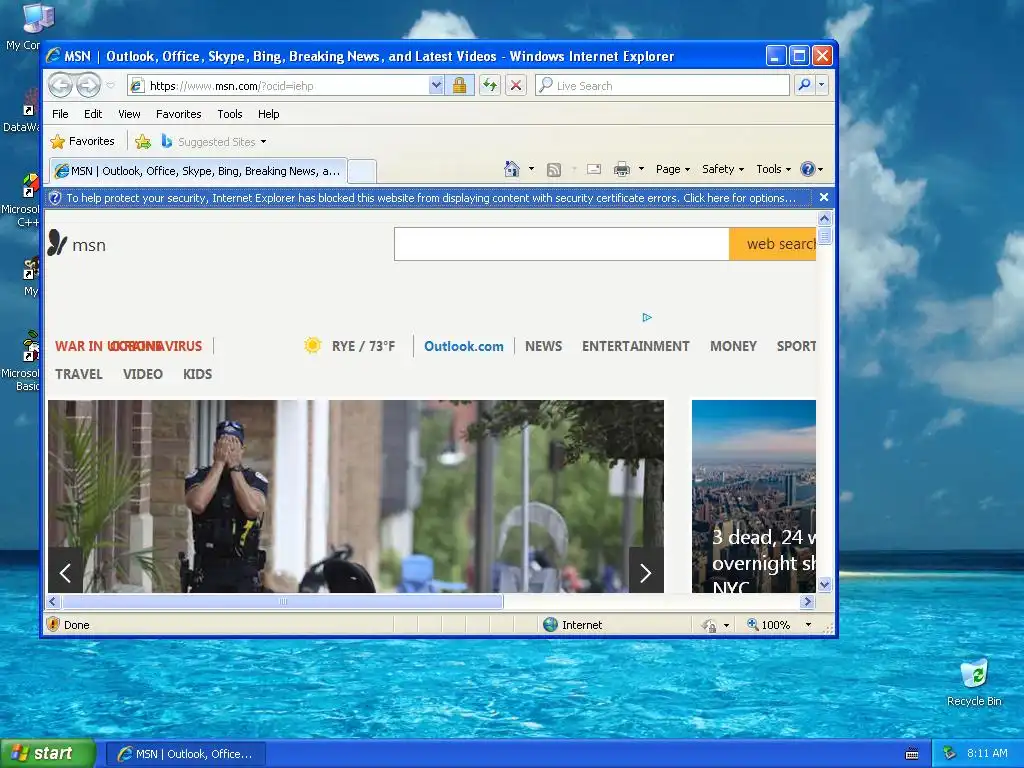Close the security information bar
The height and width of the screenshot is (768, 1024).
pyautogui.click(x=824, y=197)
